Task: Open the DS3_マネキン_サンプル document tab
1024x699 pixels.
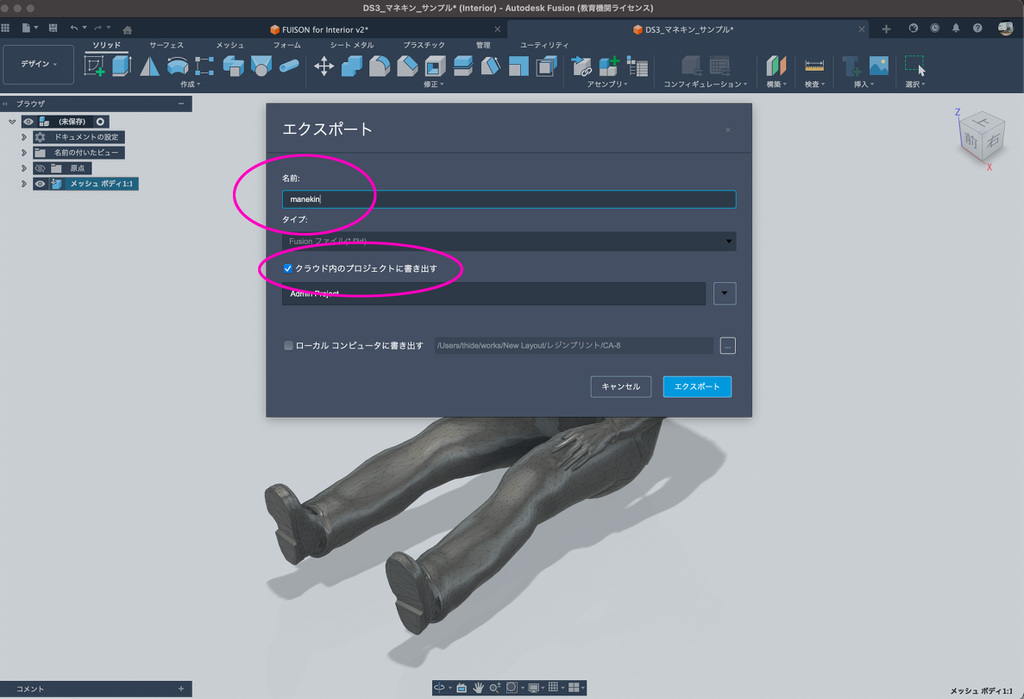Action: click(688, 29)
